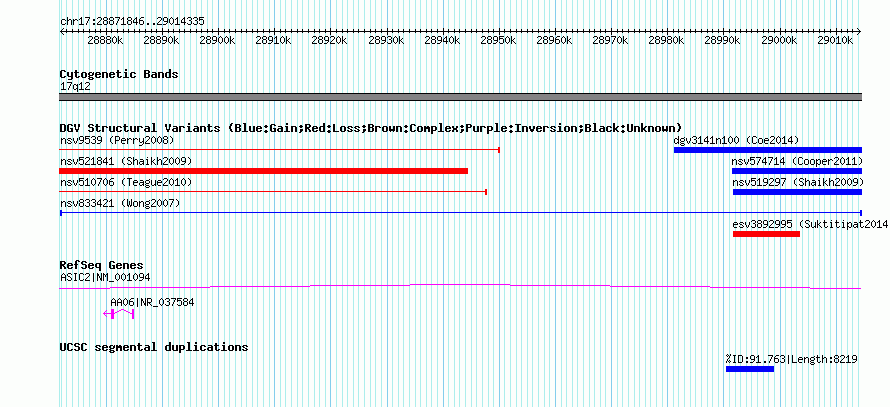Click the blue nsv574714 gain bar
The height and width of the screenshot is (407, 890).
[797, 171]
